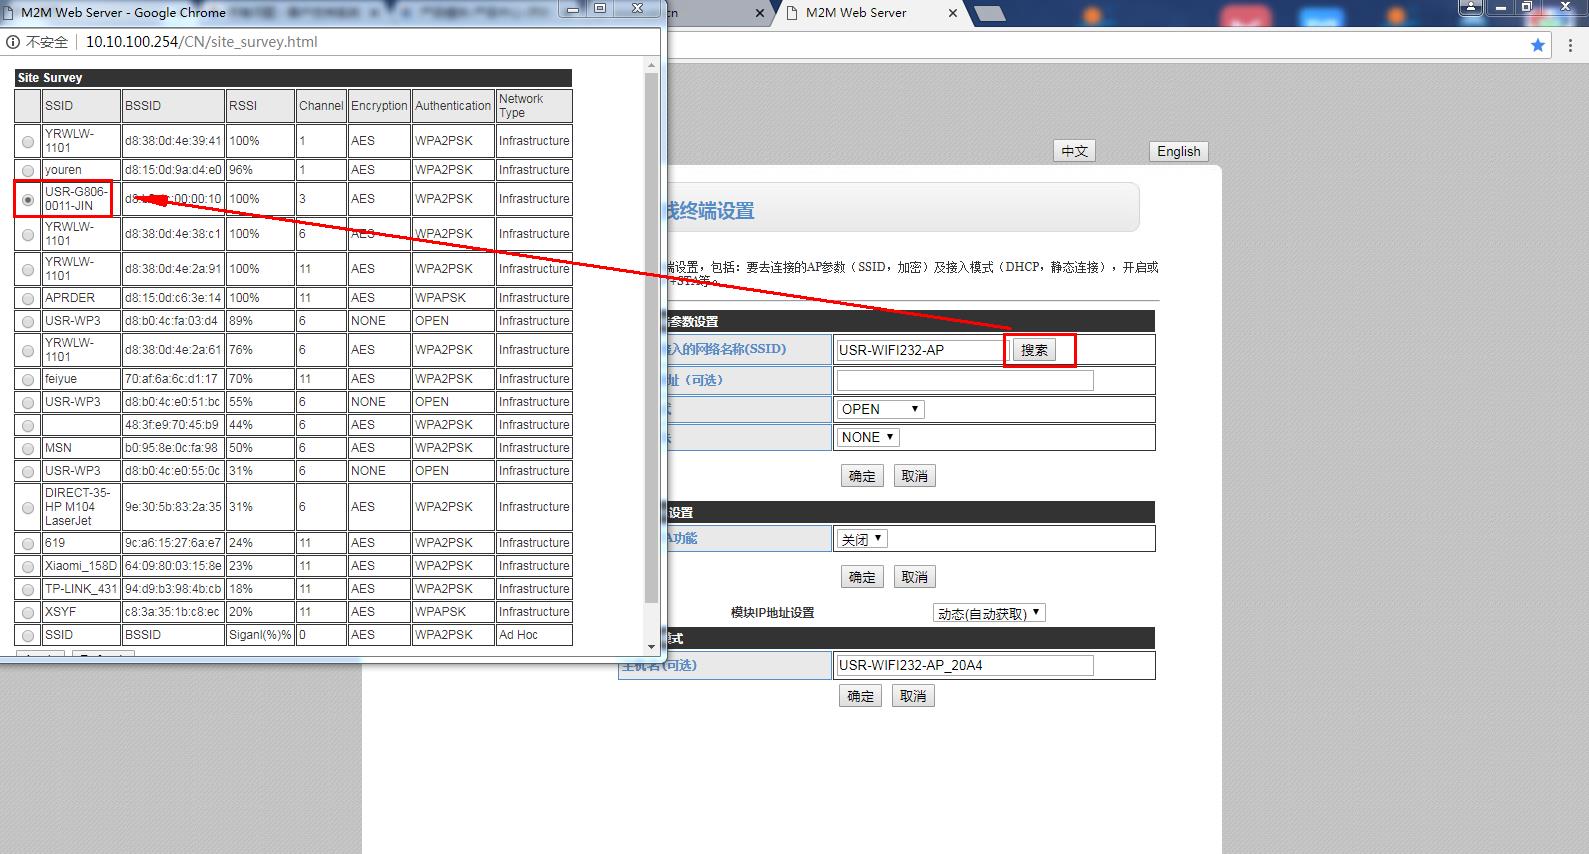Click the Site Survey scrollbar up arrow

(x=652, y=66)
